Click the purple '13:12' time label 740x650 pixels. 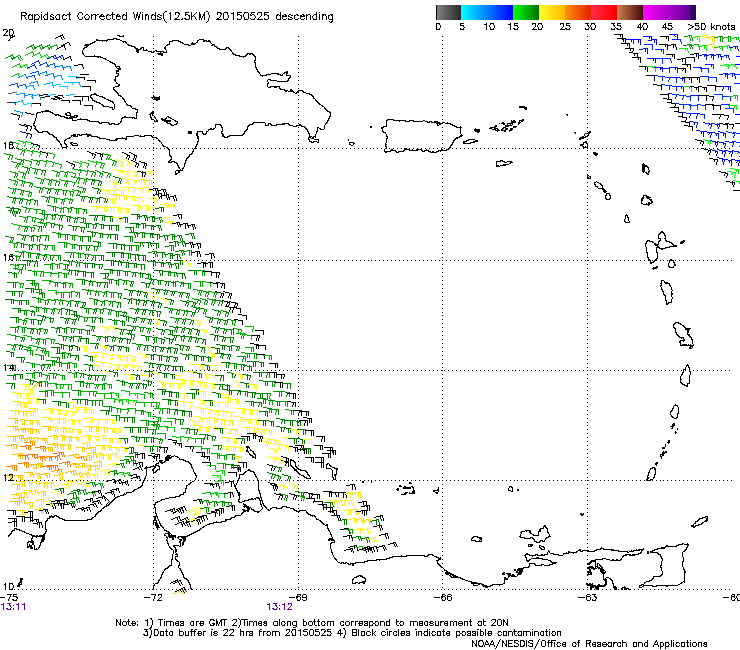tap(279, 607)
